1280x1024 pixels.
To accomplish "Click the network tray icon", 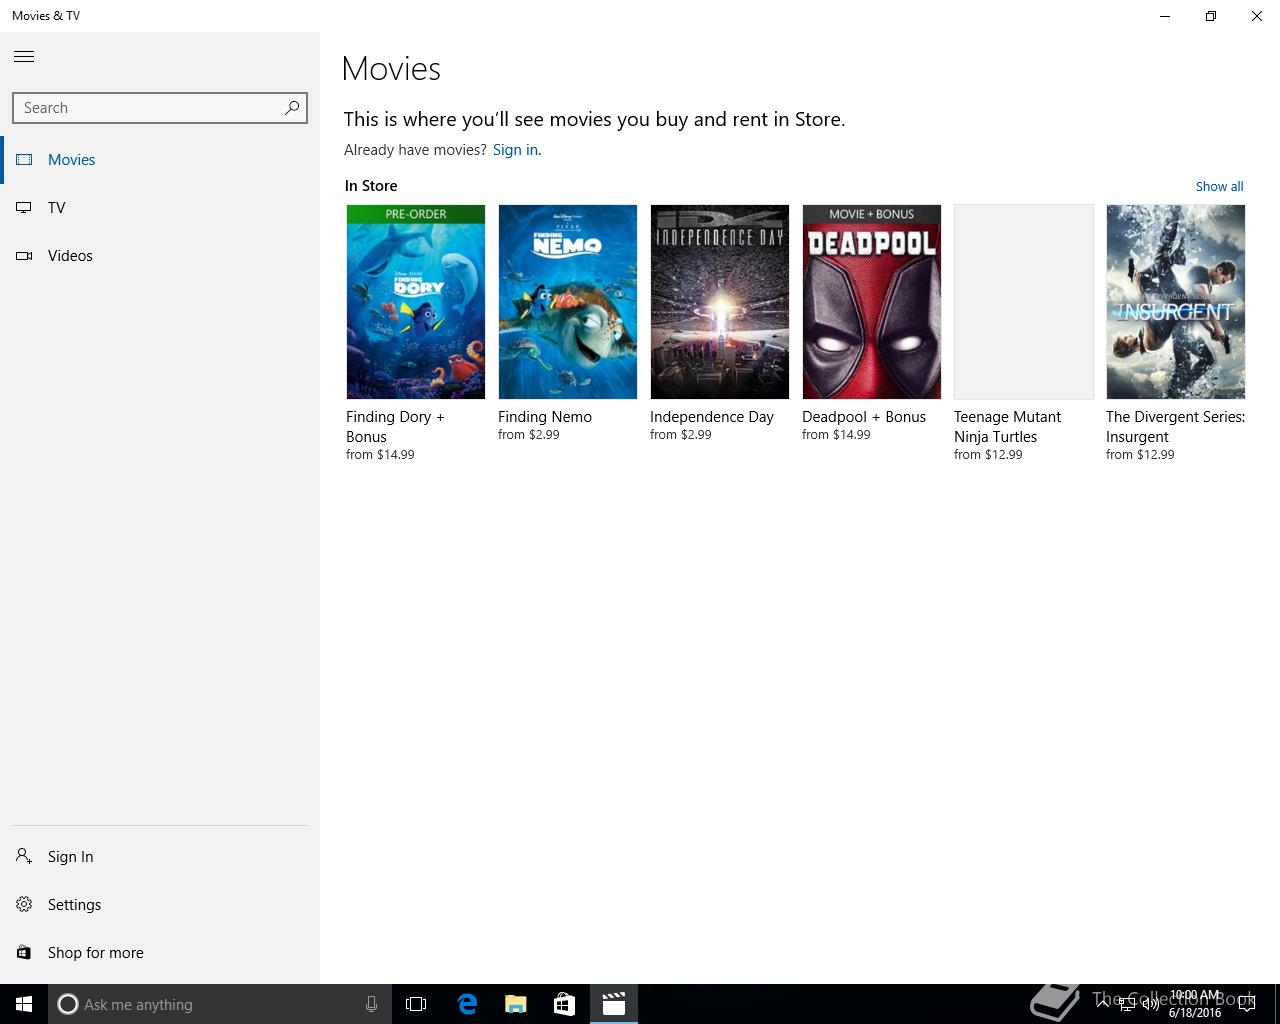I will (1126, 1004).
